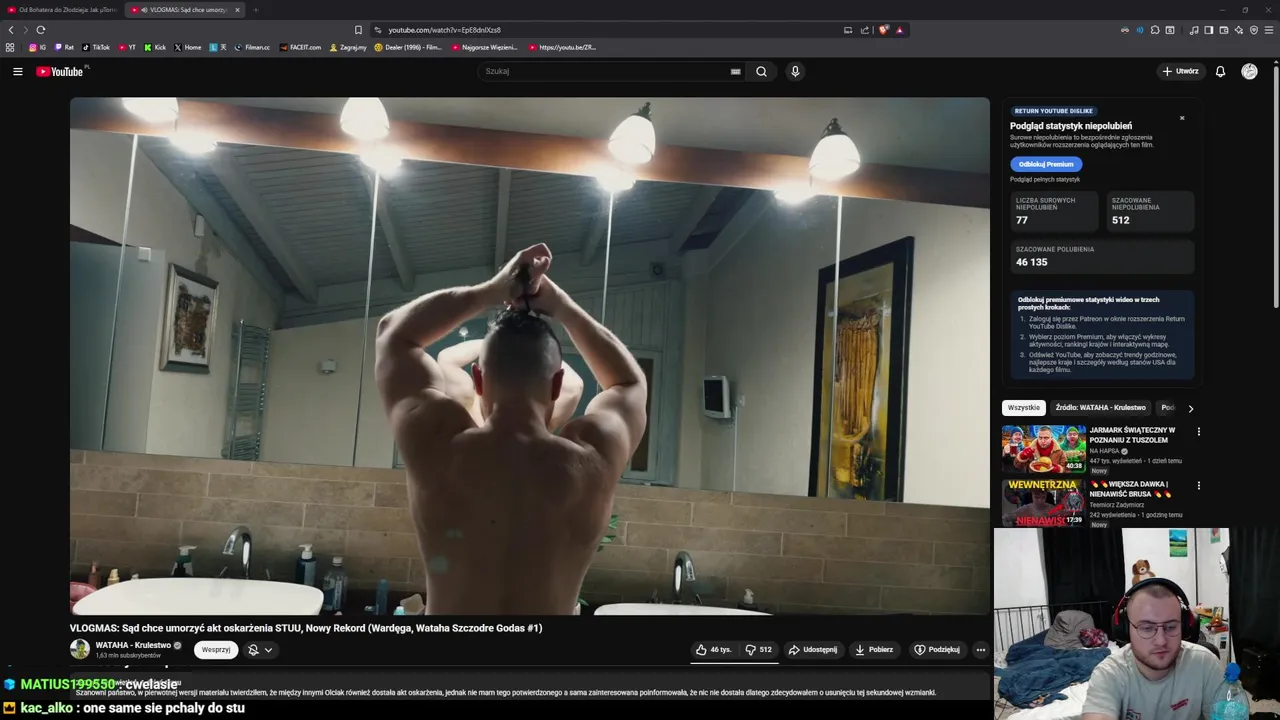Image resolution: width=1280 pixels, height=720 pixels.
Task: Go to the YouTube home logo
Action: 62,71
